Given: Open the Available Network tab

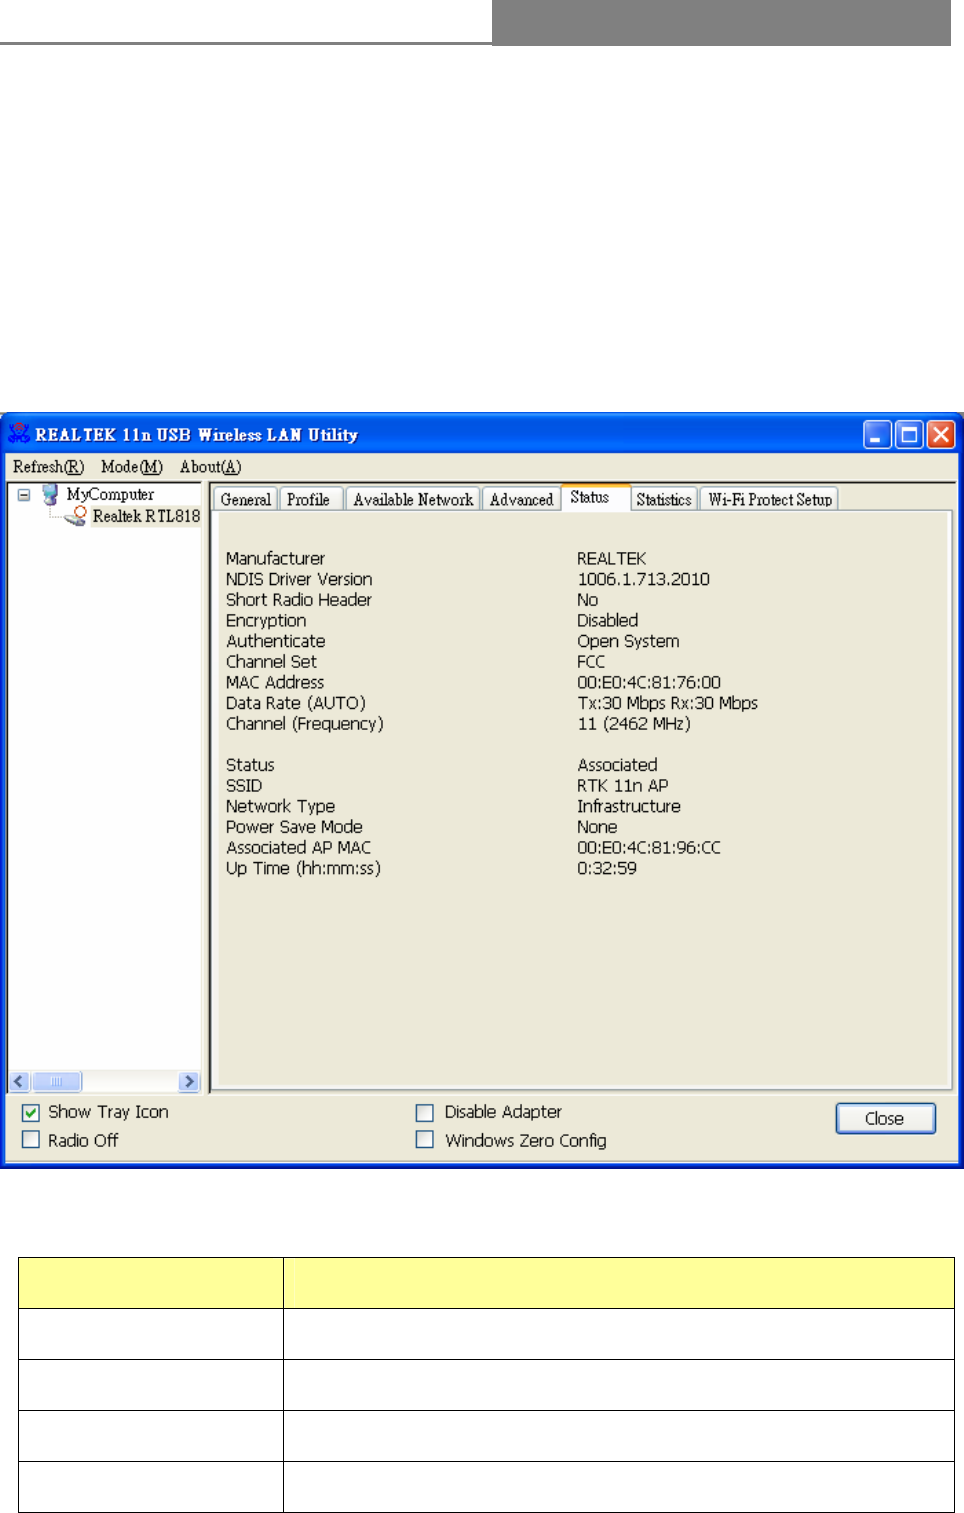Looking at the screenshot, I should coord(413,499).
